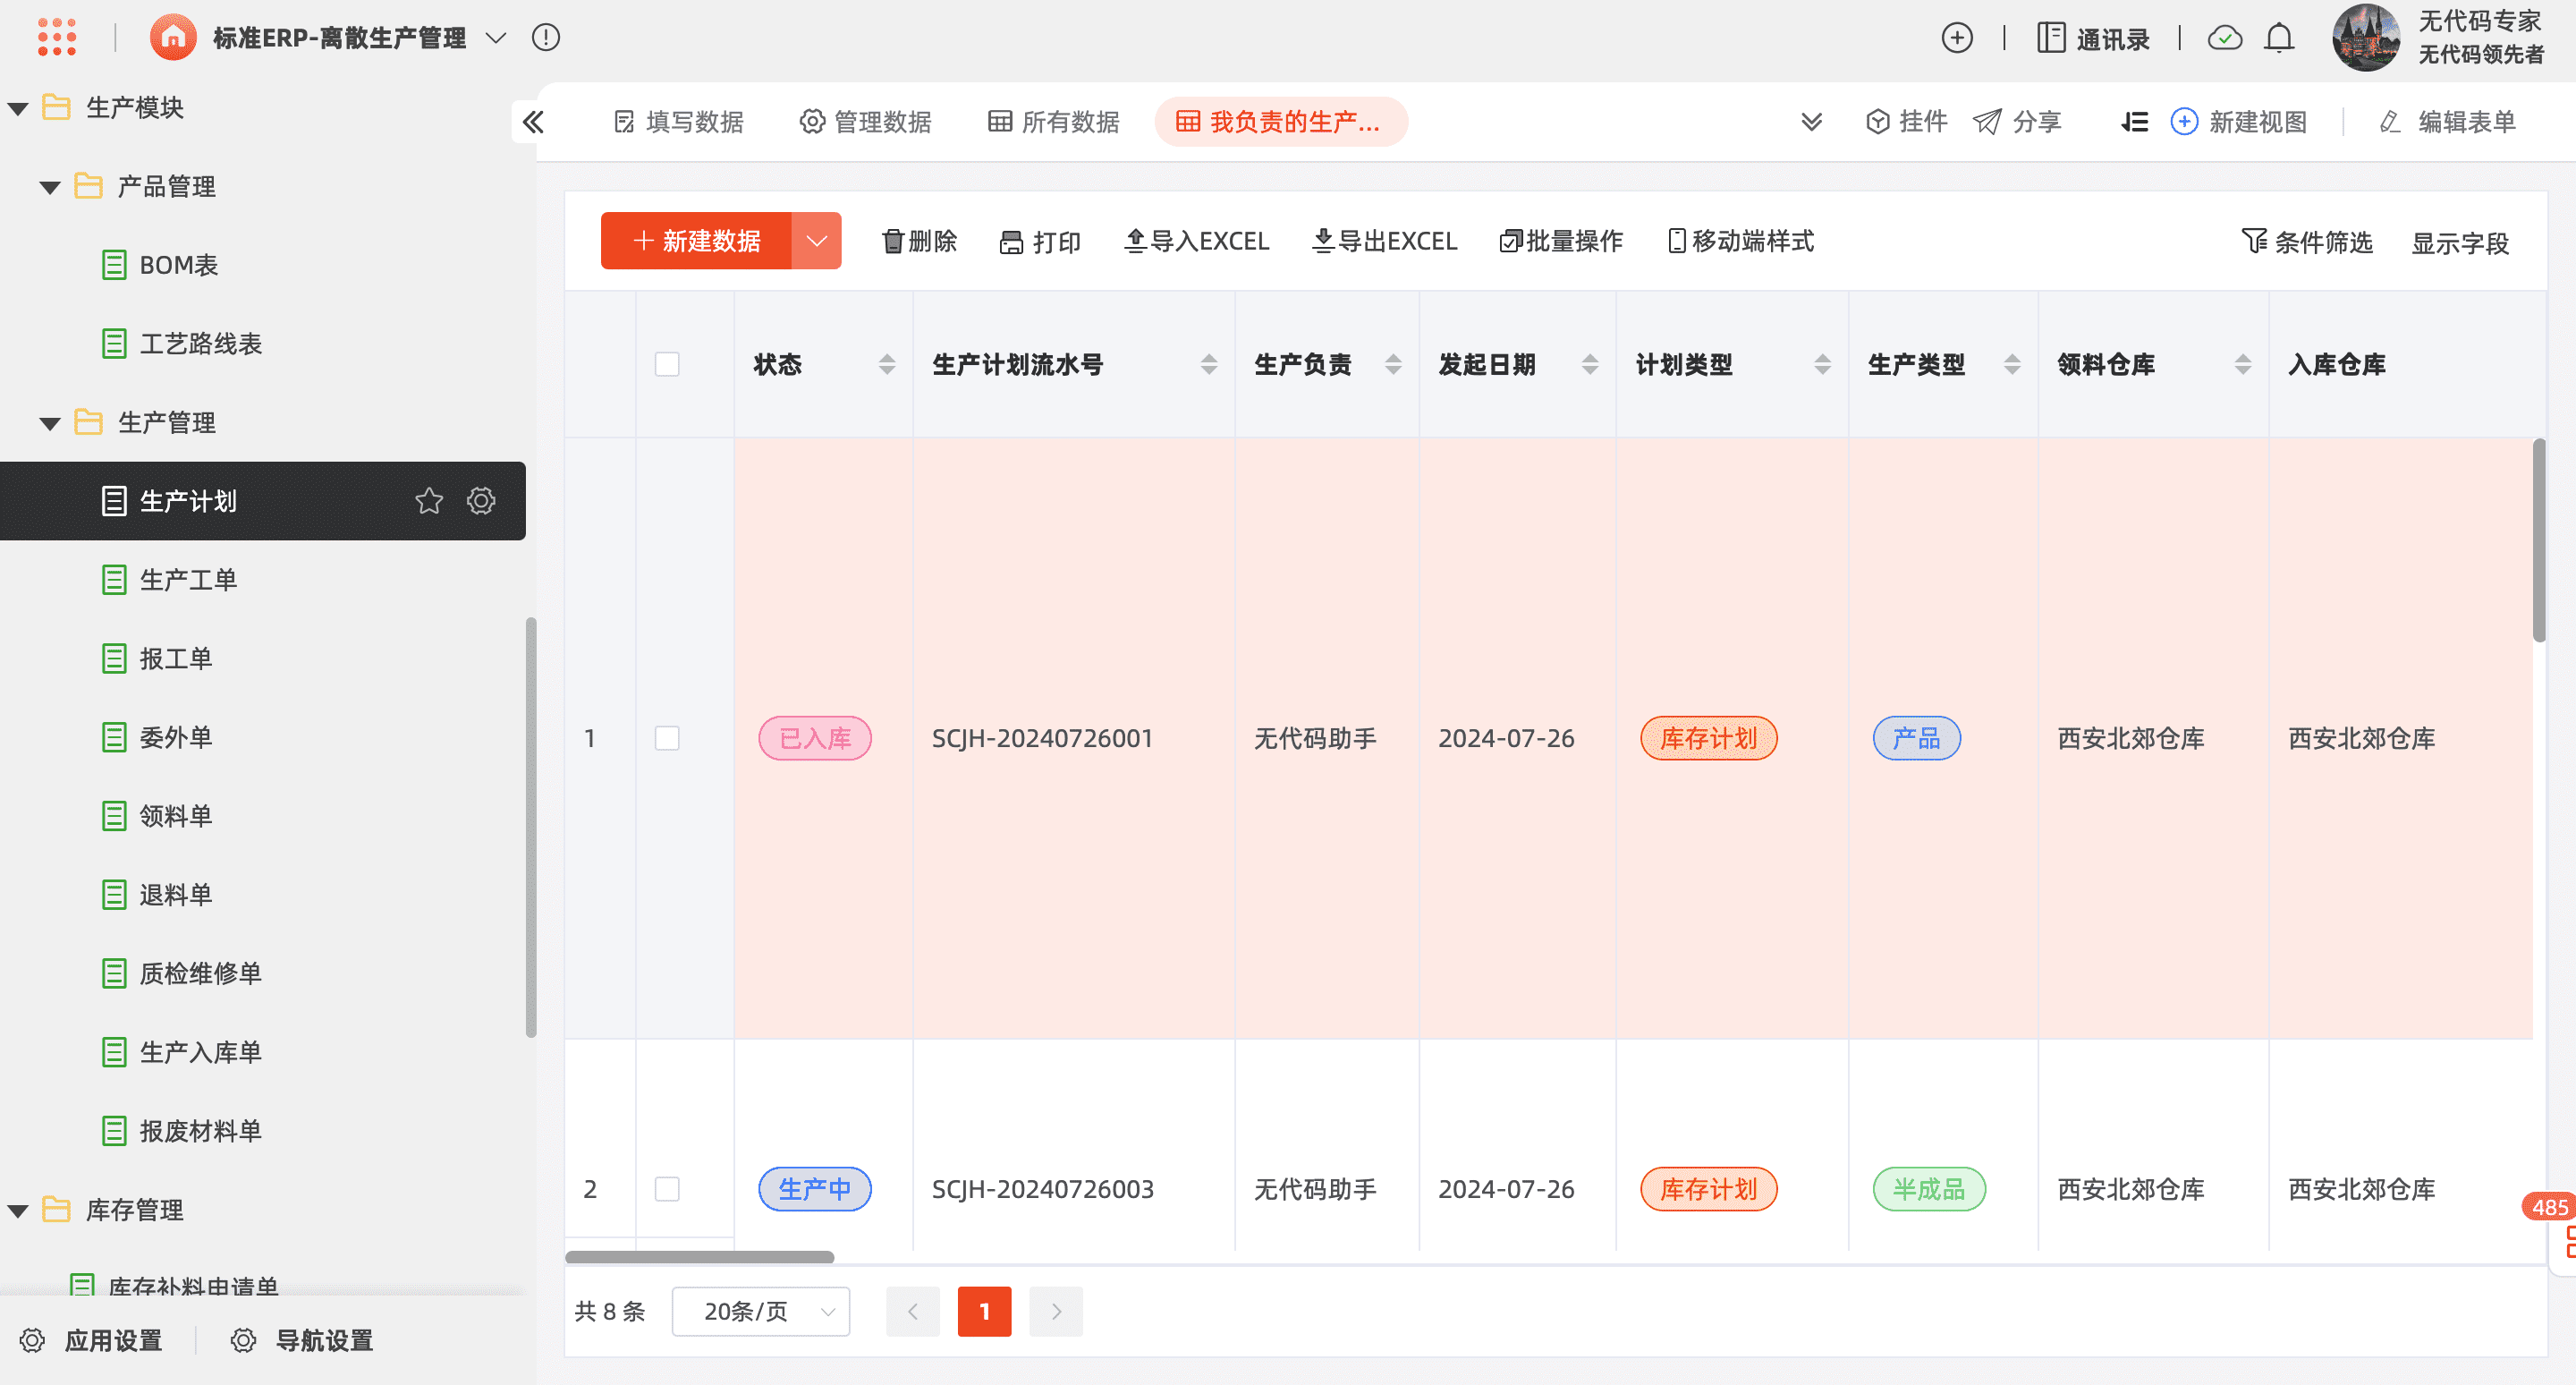Open settings gear for 生产计划 item
2576x1385 pixels.
click(x=481, y=501)
